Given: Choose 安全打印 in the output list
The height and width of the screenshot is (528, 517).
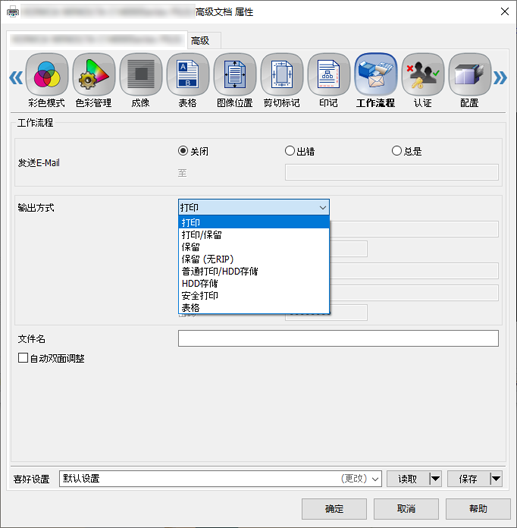Looking at the screenshot, I should click(254, 295).
